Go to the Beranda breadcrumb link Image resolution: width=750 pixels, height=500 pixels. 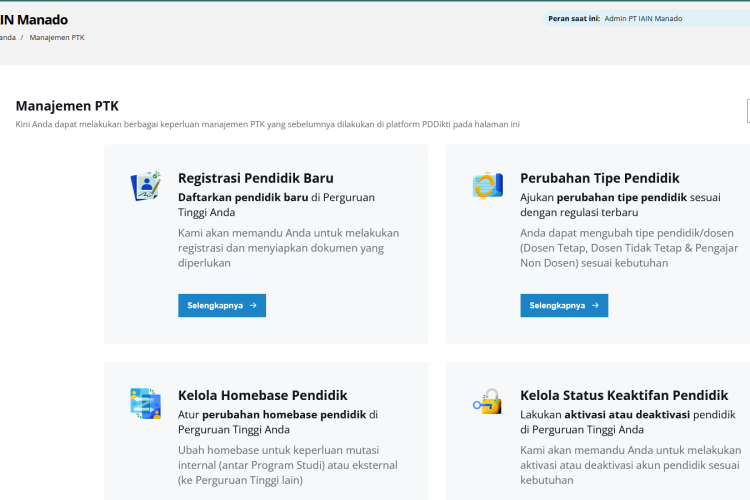pyautogui.click(x=7, y=37)
